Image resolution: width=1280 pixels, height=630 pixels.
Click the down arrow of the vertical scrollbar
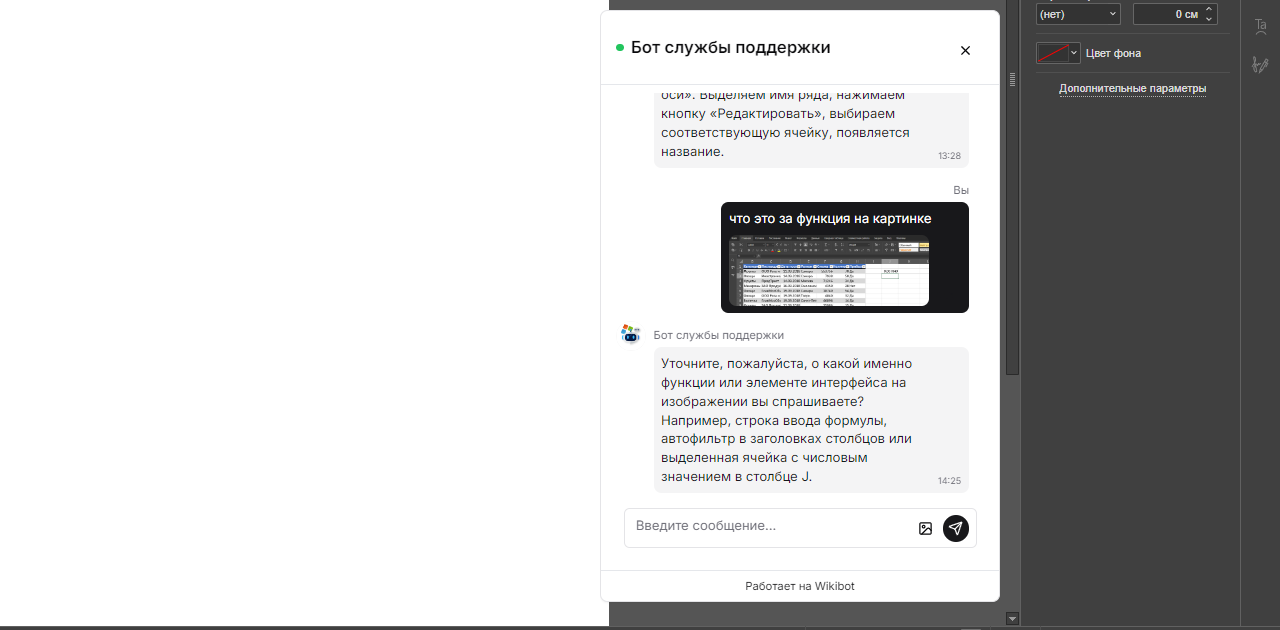1012,618
